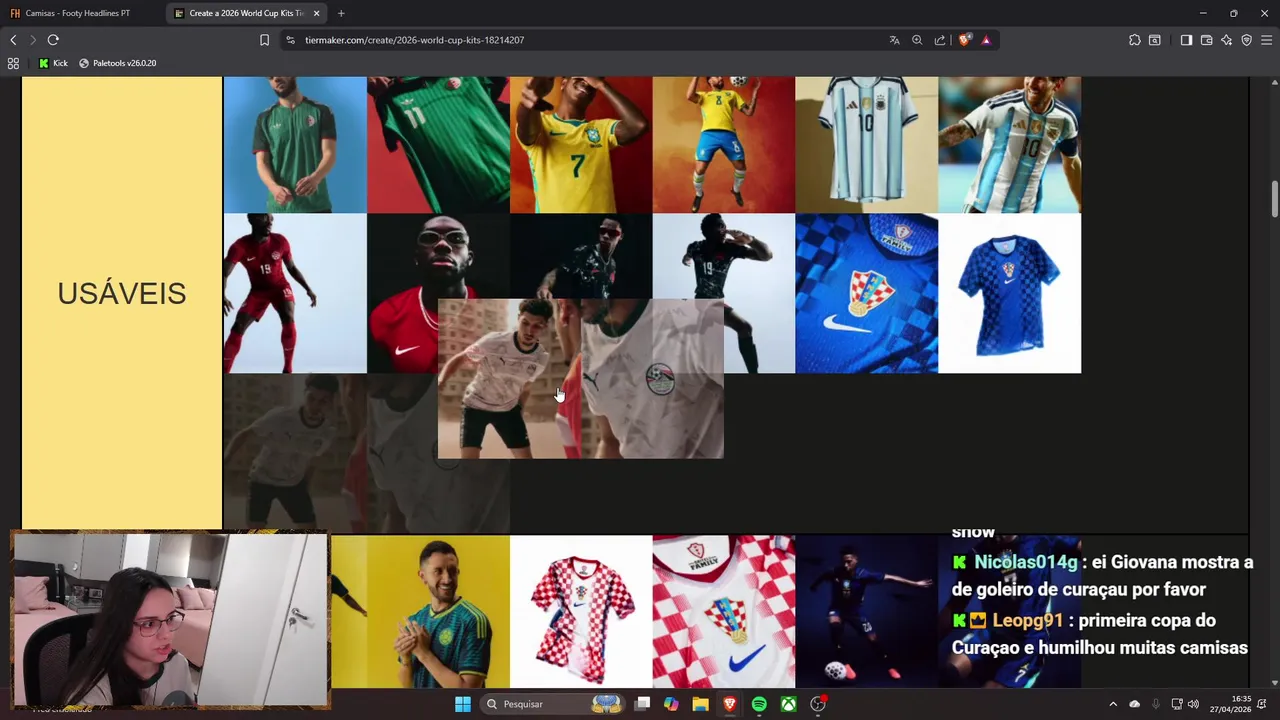Restore down the browser window
1280x720 pixels.
(x=1234, y=13)
